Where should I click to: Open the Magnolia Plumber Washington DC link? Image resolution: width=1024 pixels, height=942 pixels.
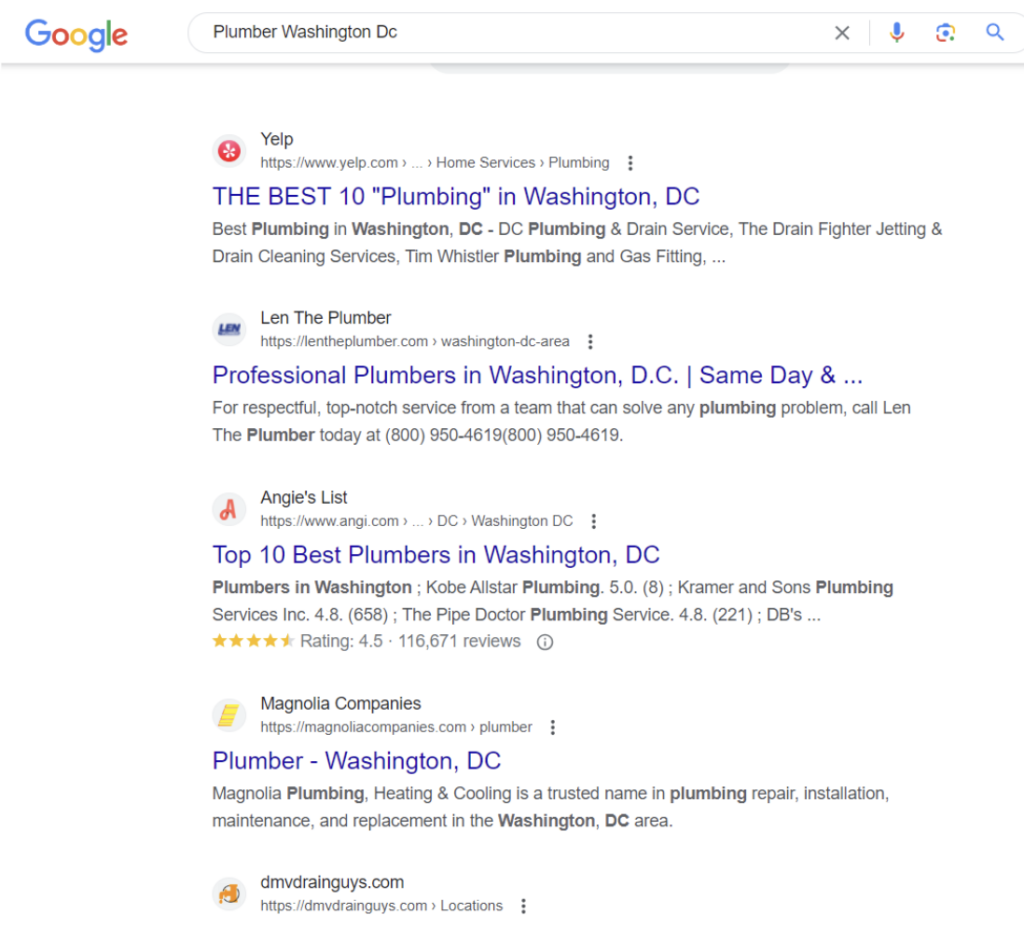(x=356, y=760)
